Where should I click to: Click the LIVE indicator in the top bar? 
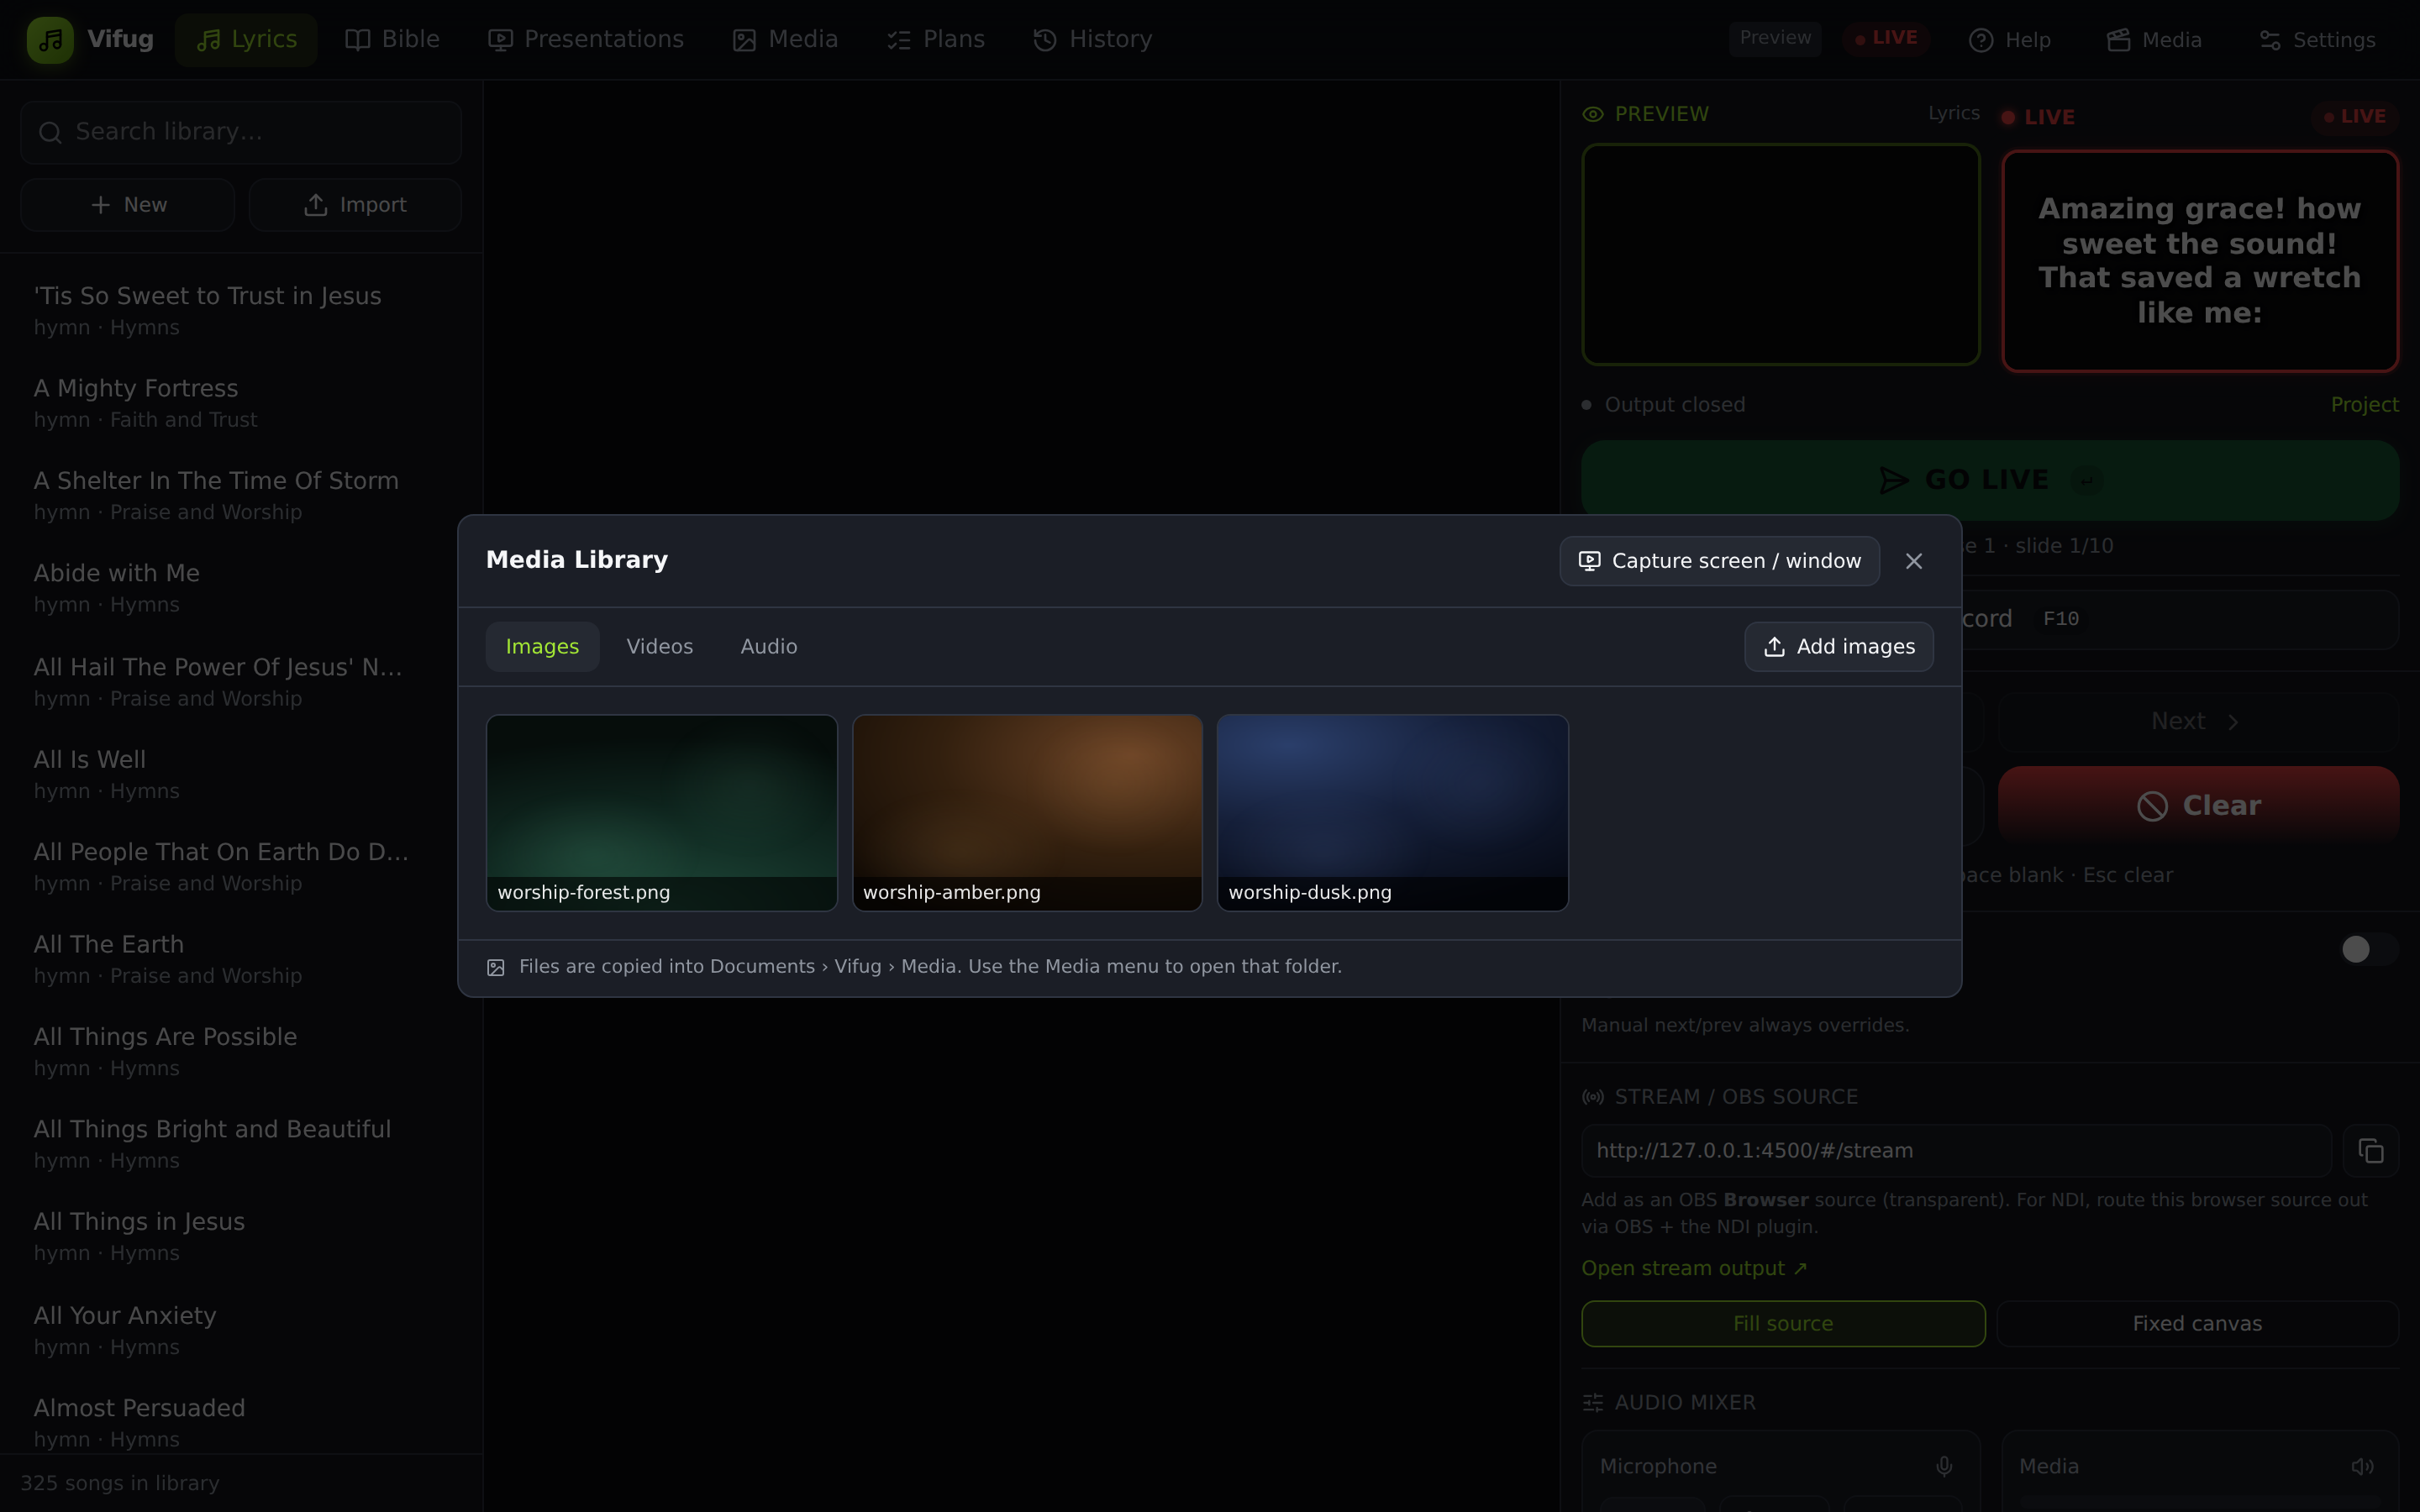click(x=1886, y=38)
